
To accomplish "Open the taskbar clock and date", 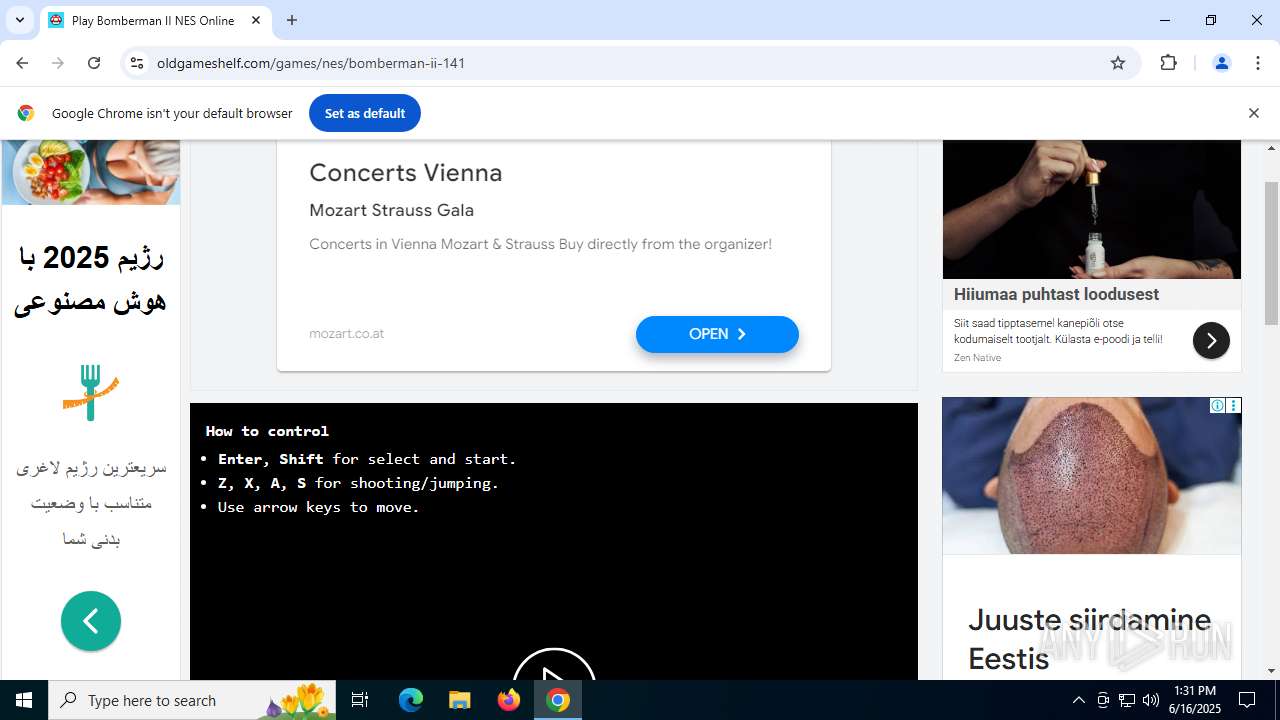I will (x=1195, y=700).
